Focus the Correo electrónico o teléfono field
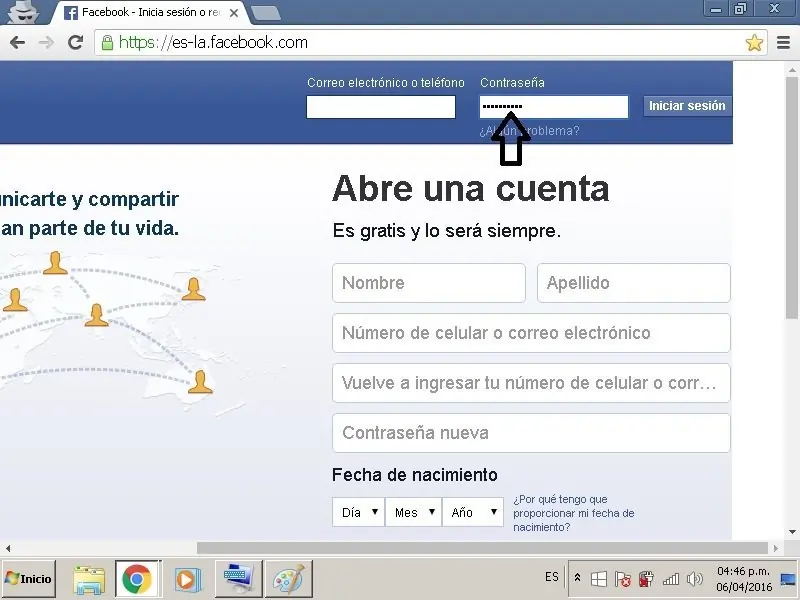 coord(381,107)
